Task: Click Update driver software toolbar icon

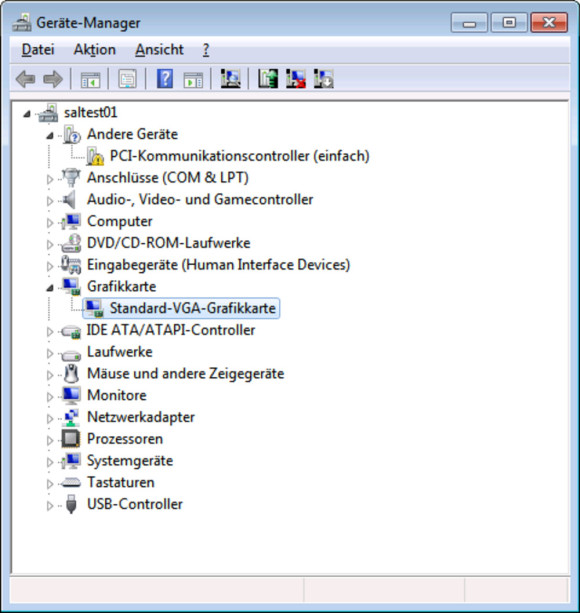Action: pyautogui.click(x=268, y=79)
